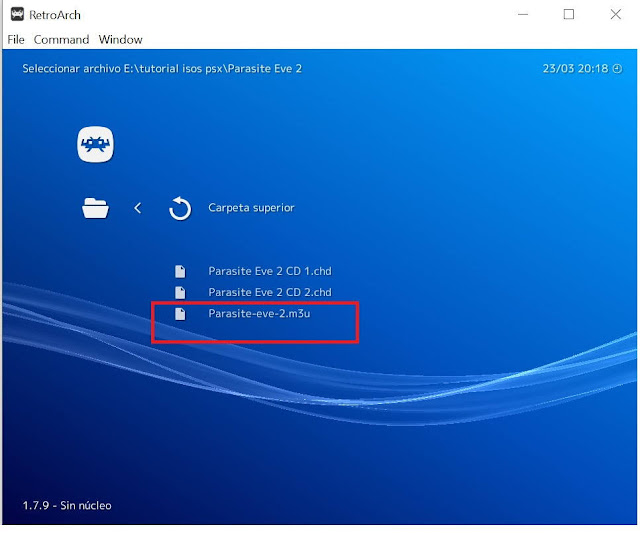Open Carpeta superior parent folder
Image resolution: width=640 pixels, height=533 pixels.
tap(251, 208)
